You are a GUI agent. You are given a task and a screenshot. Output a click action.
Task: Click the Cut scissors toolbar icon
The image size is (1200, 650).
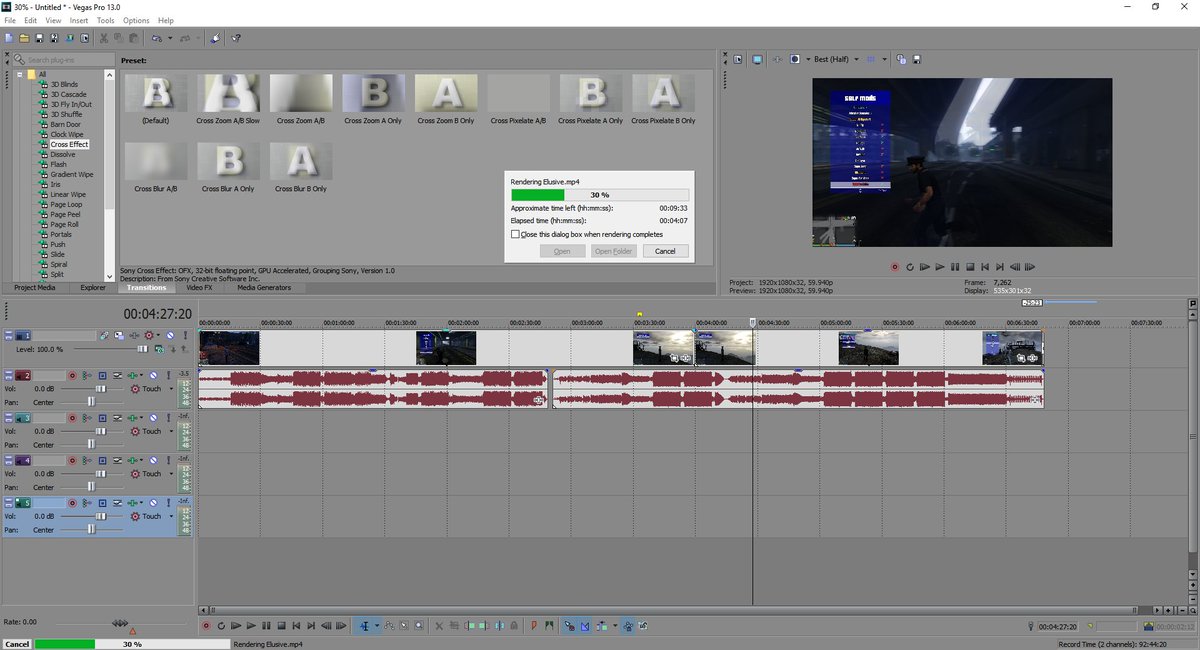pyautogui.click(x=103, y=38)
